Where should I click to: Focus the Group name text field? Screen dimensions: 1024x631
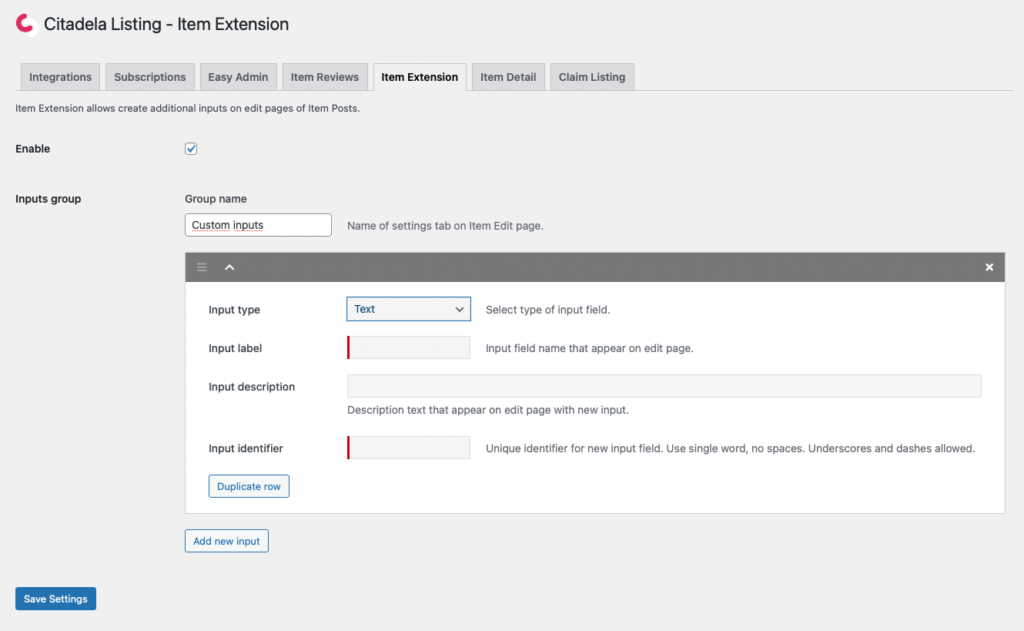tap(258, 225)
